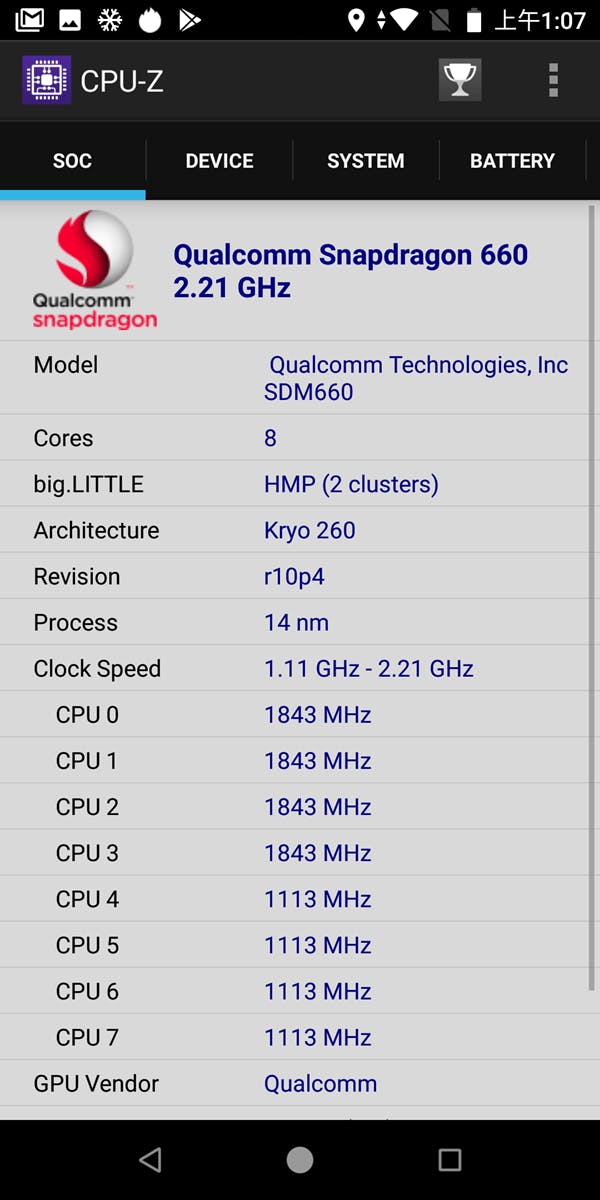Switch to the SYSTEM tab
The image size is (600, 1200).
tap(365, 160)
